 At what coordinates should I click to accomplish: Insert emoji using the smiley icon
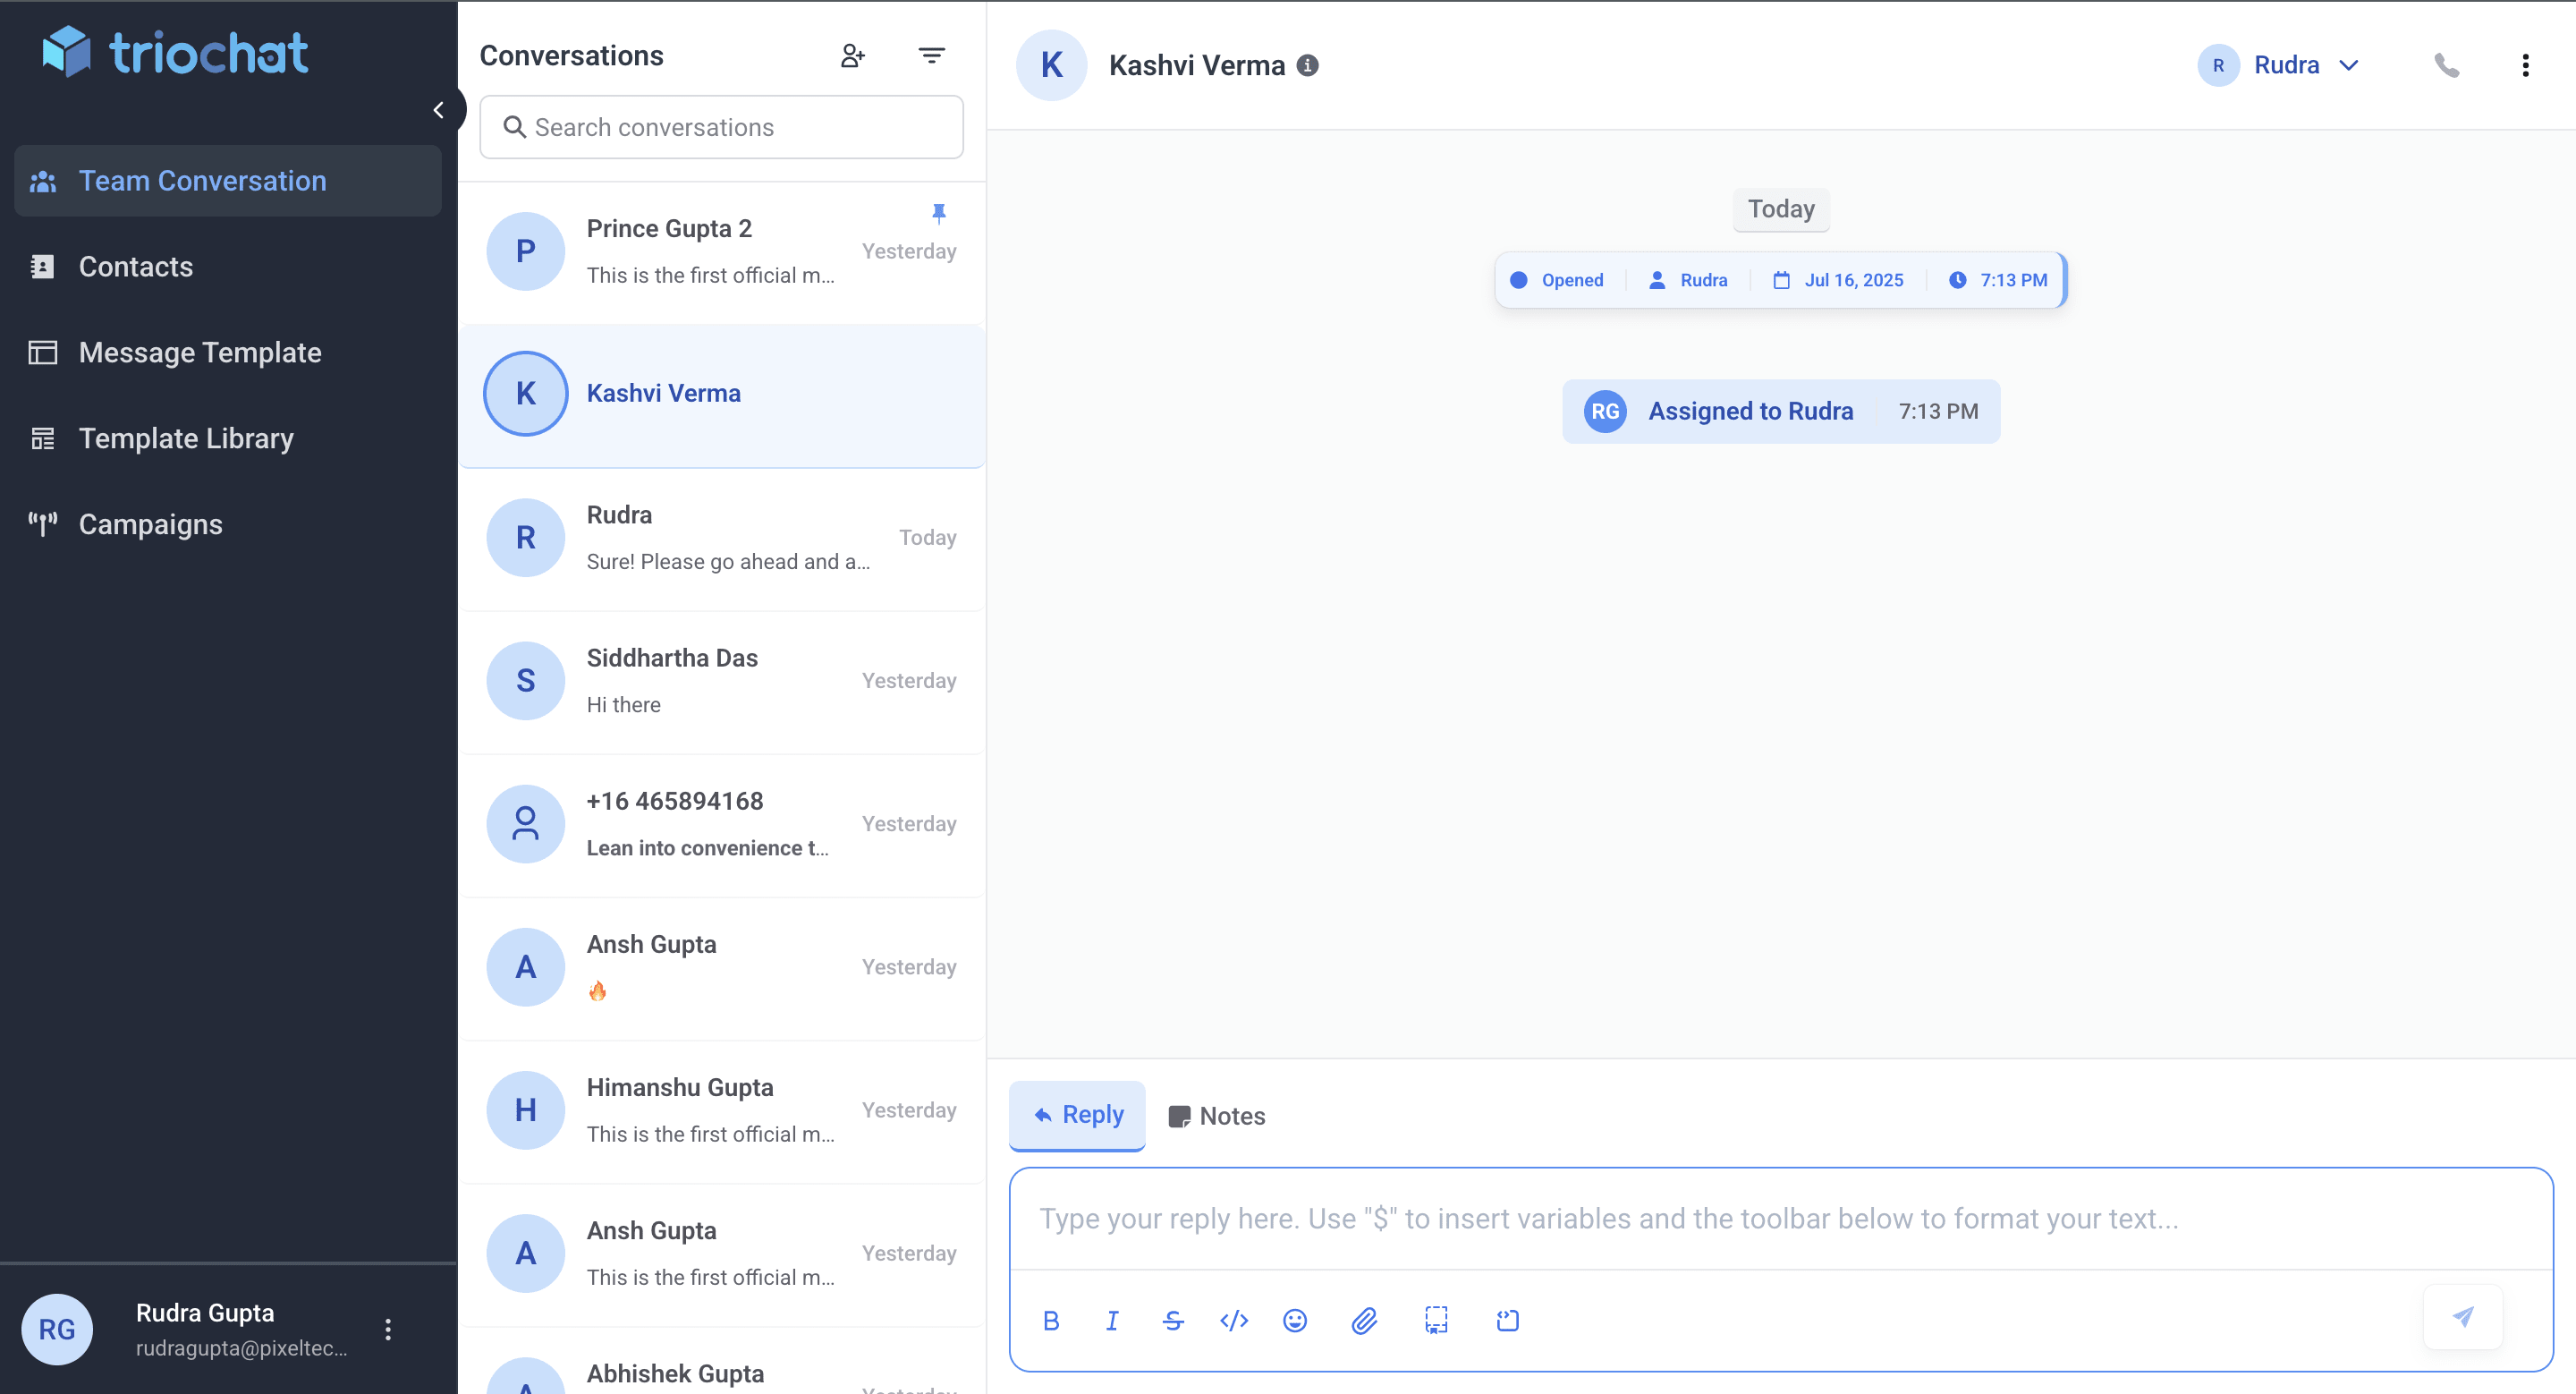coord(1294,1321)
